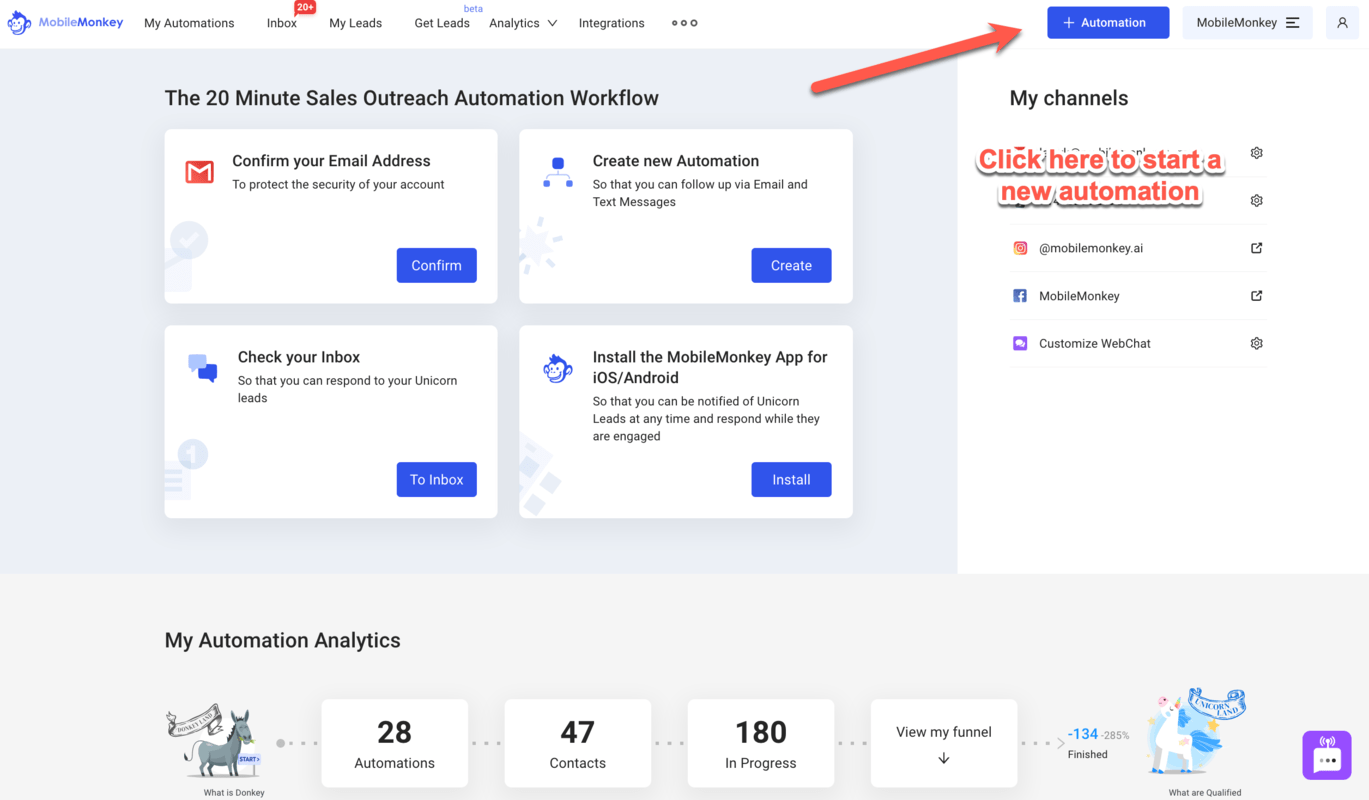Create a new automation from the card
1369x800 pixels.
pyautogui.click(x=791, y=265)
